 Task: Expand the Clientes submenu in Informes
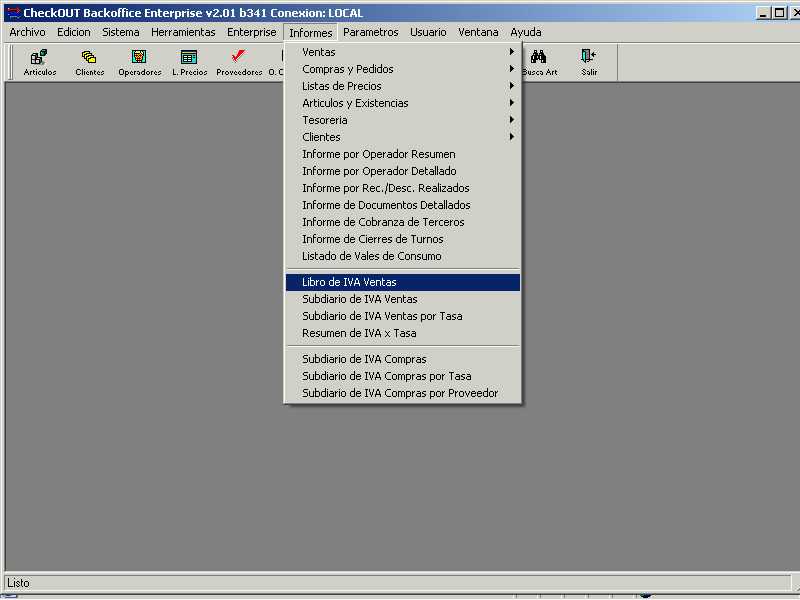click(403, 137)
